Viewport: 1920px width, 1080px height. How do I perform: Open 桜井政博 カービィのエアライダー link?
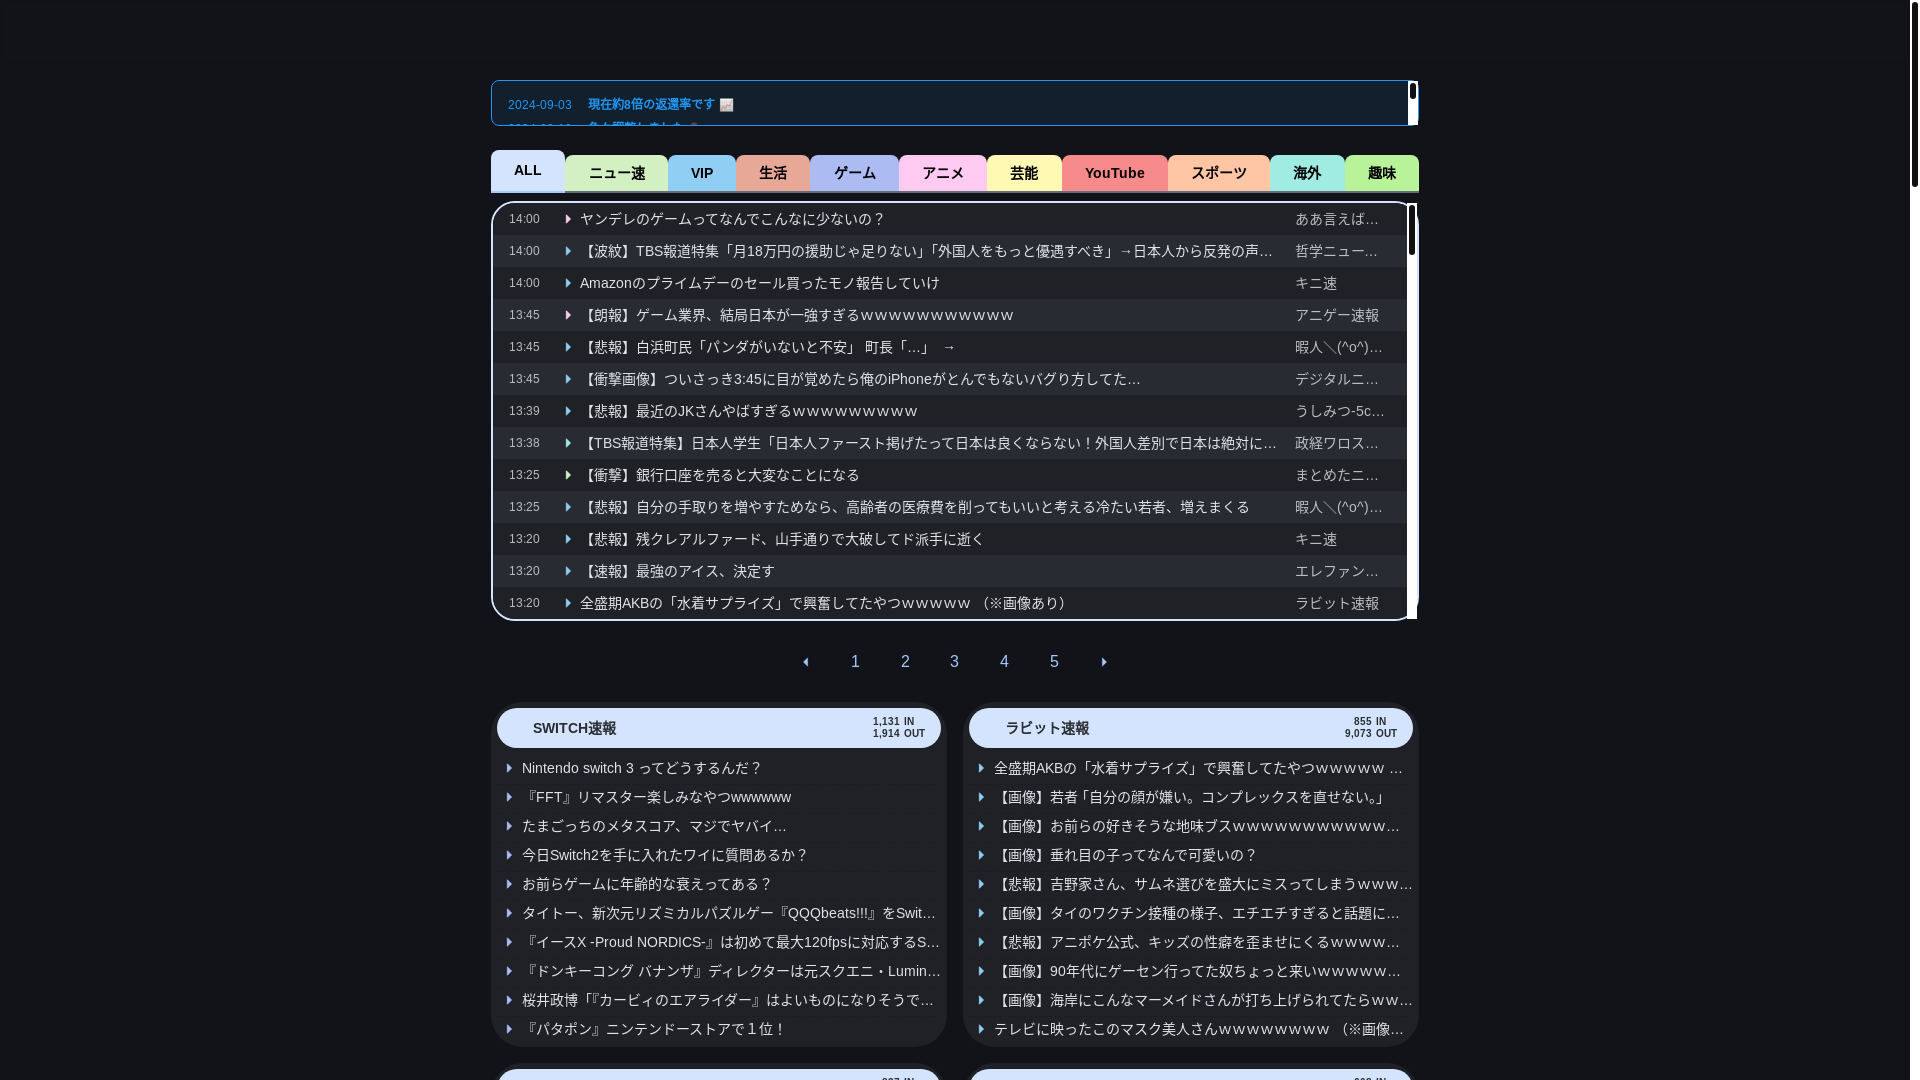pyautogui.click(x=728, y=1000)
